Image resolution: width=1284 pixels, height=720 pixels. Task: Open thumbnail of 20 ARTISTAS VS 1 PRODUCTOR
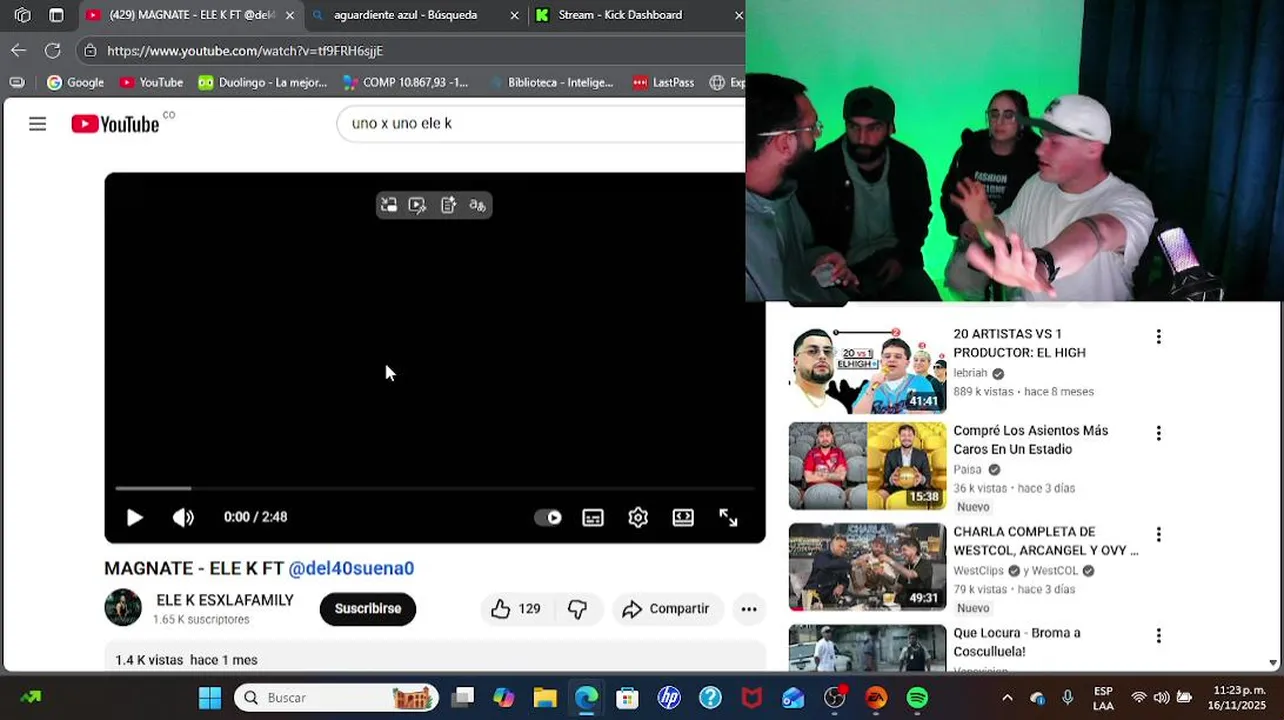pos(867,370)
